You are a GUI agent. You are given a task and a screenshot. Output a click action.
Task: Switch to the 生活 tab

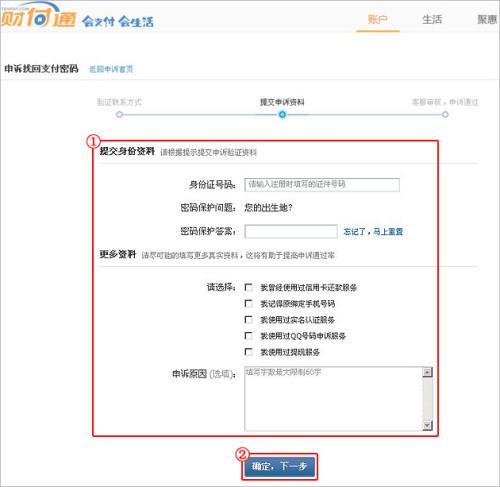(x=432, y=20)
